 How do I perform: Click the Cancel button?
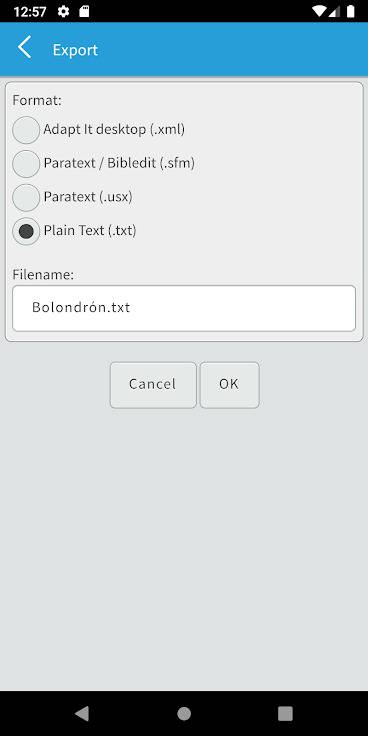[x=153, y=385]
